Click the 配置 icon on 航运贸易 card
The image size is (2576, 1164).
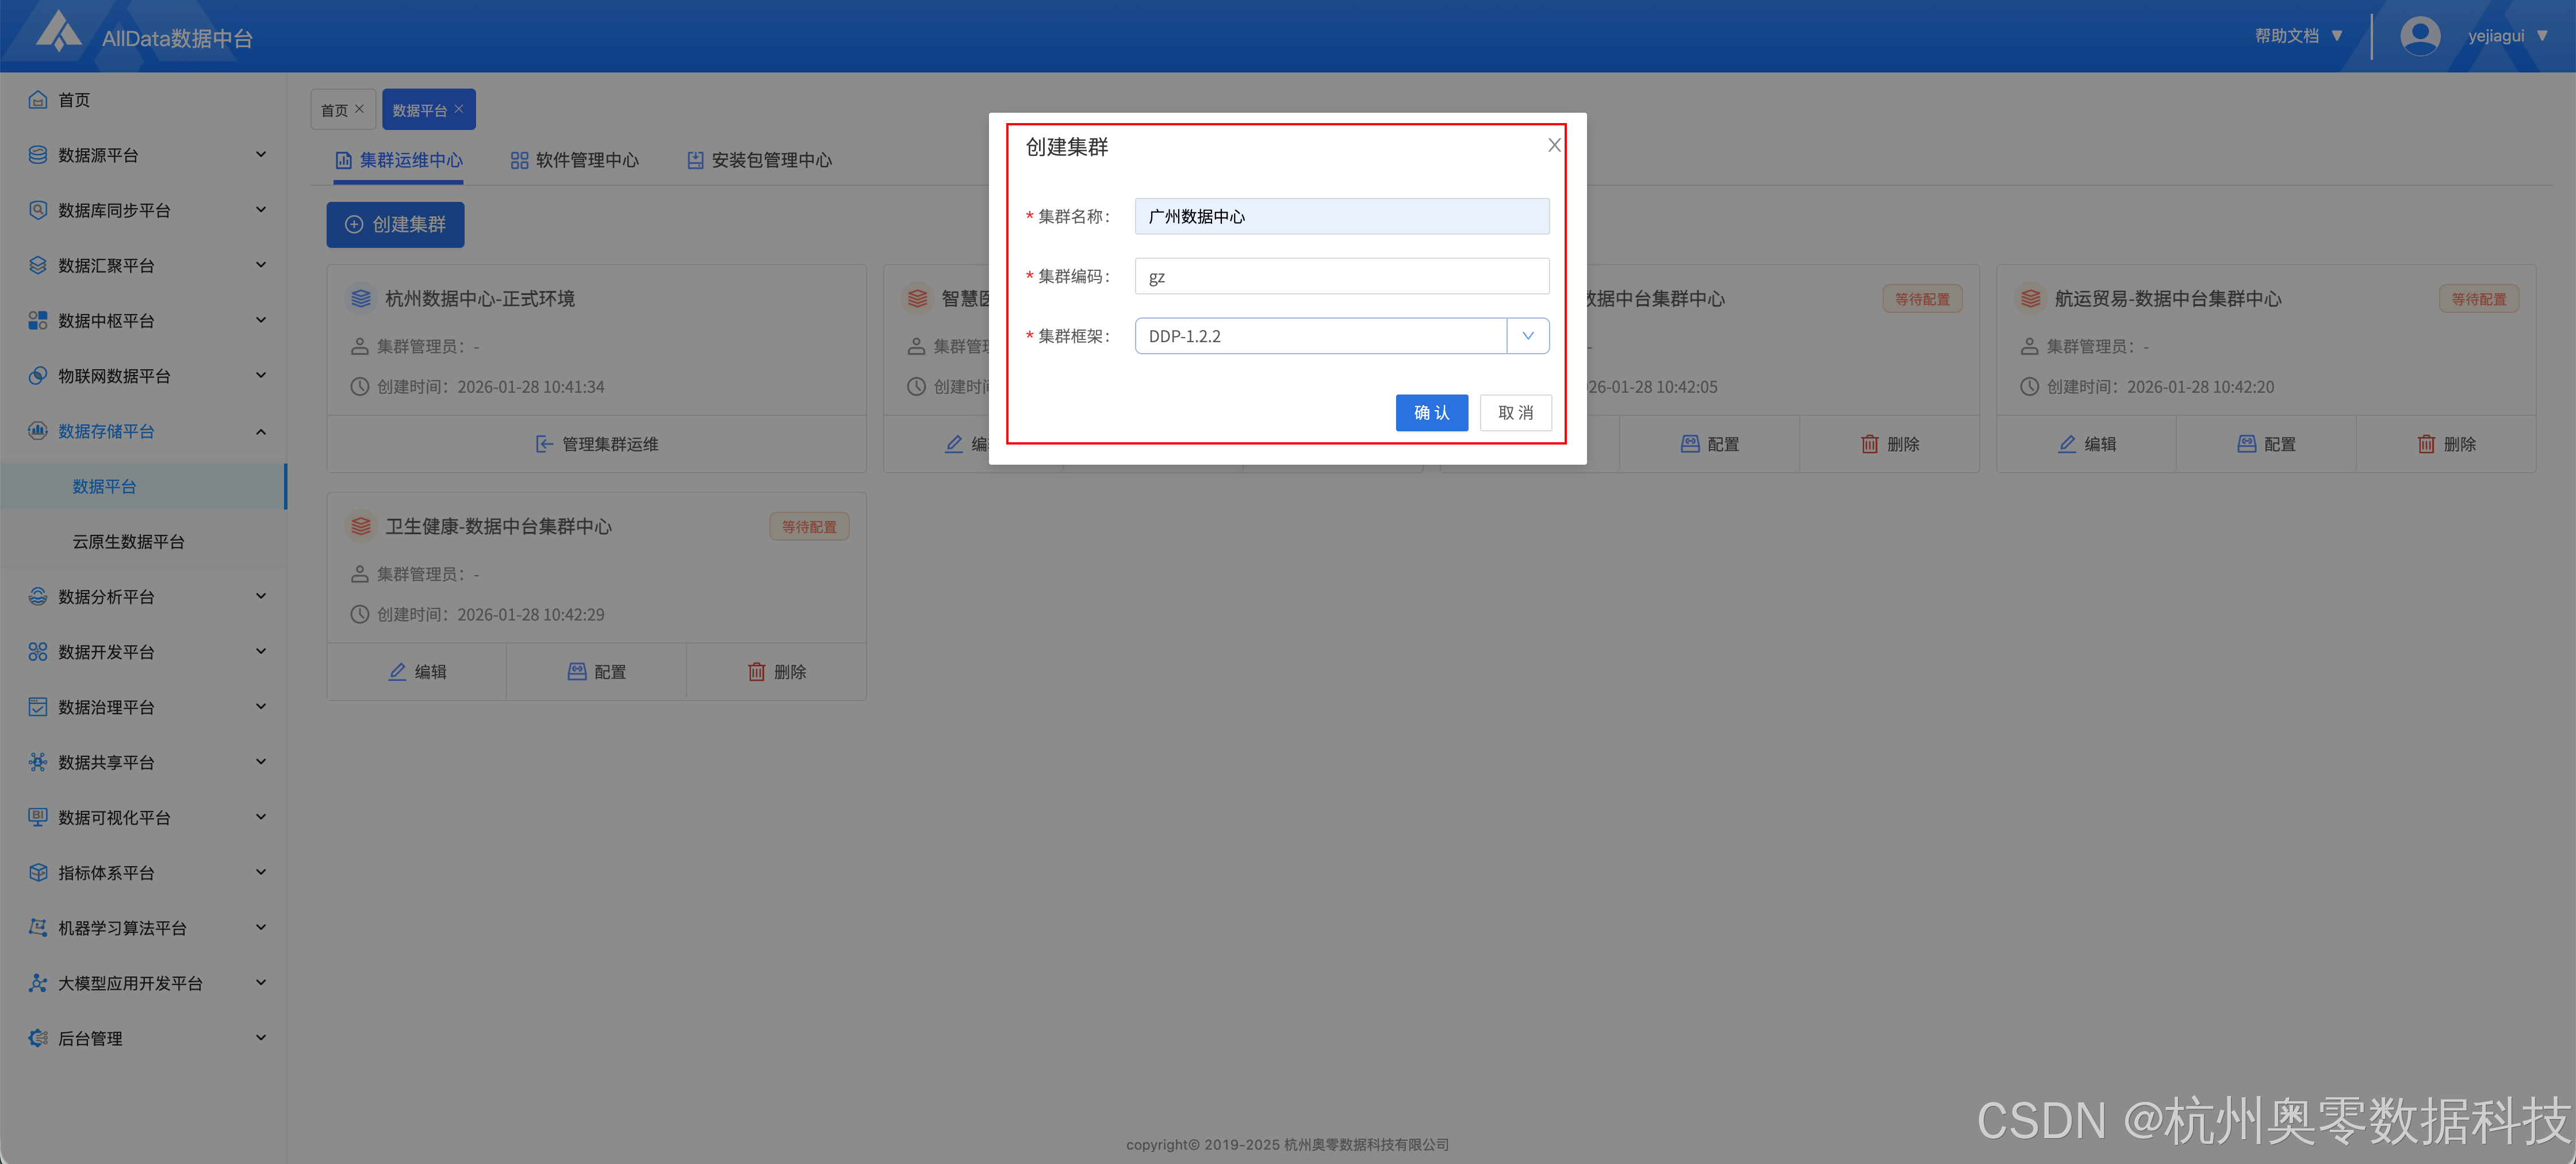coord(2246,444)
